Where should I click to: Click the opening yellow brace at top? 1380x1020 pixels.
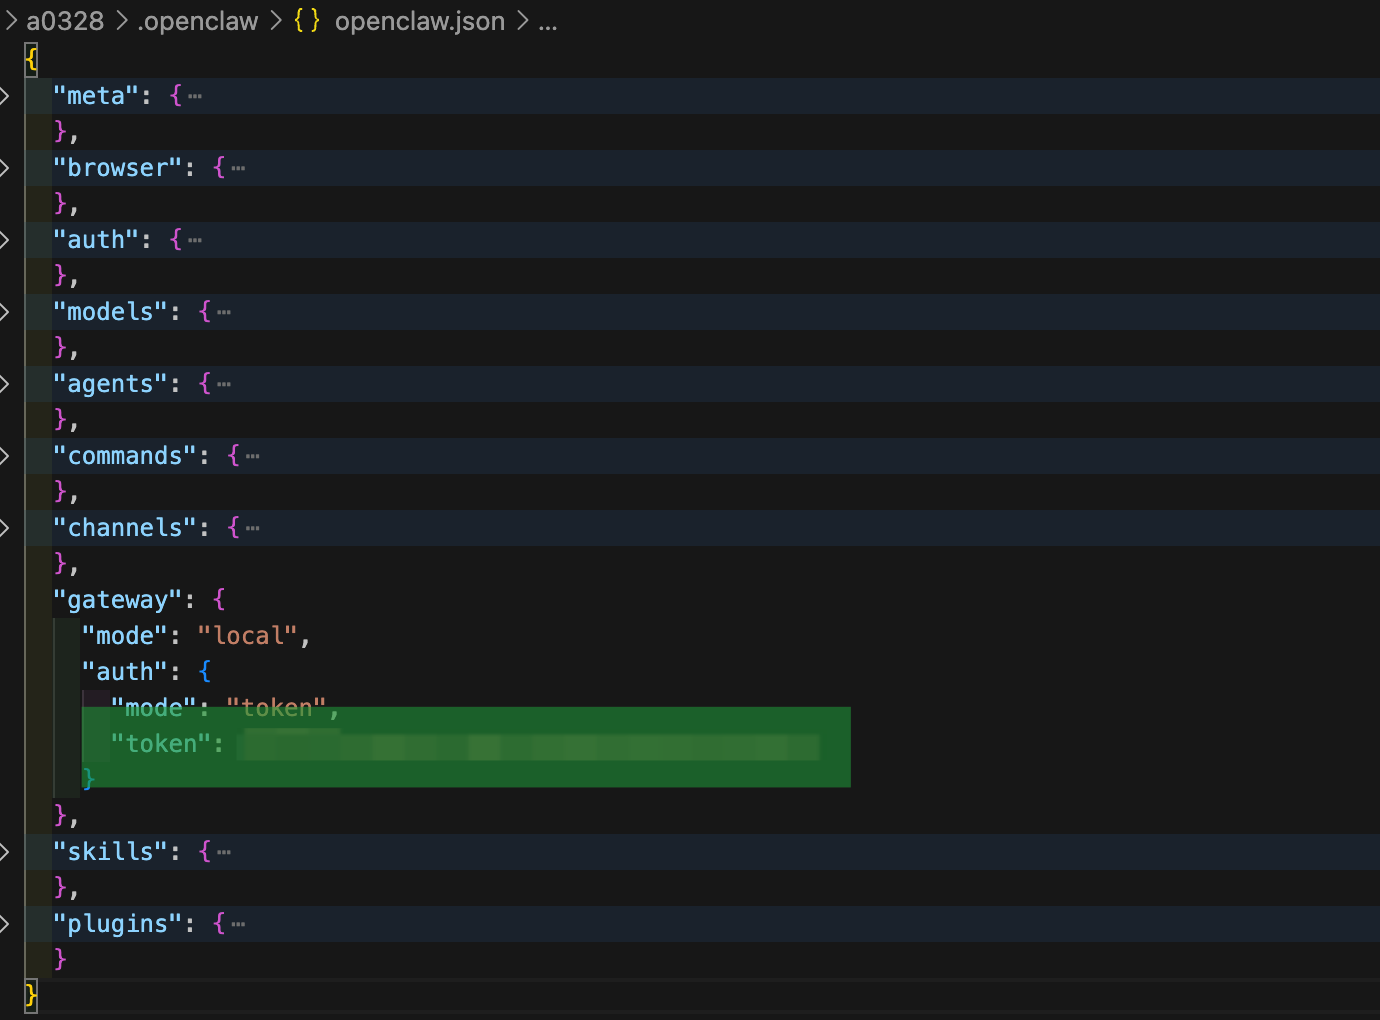[31, 60]
